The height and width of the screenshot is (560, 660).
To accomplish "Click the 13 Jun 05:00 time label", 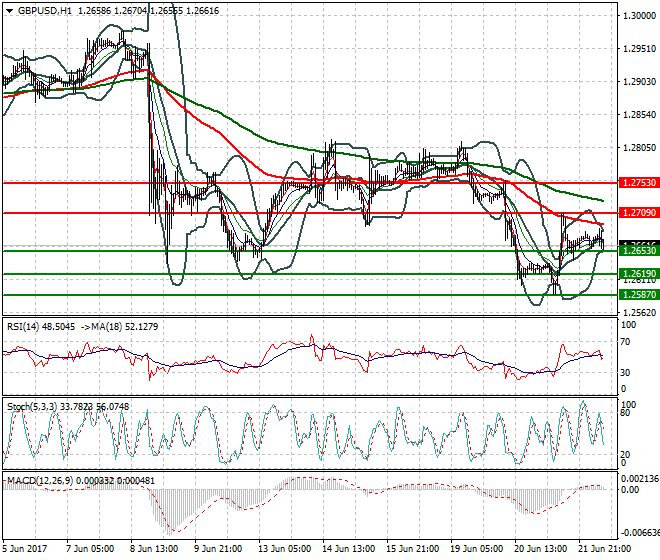I will click(285, 549).
